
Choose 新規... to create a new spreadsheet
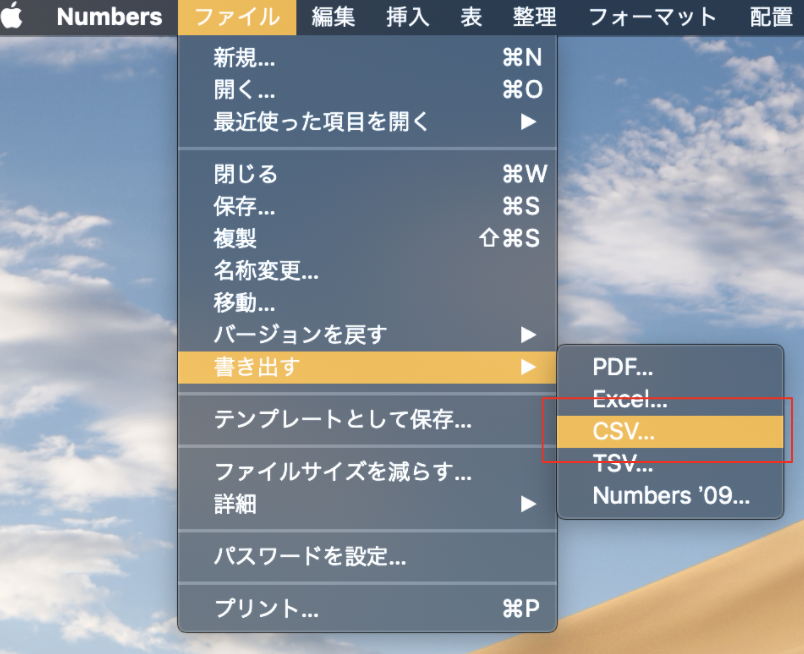pyautogui.click(x=367, y=57)
